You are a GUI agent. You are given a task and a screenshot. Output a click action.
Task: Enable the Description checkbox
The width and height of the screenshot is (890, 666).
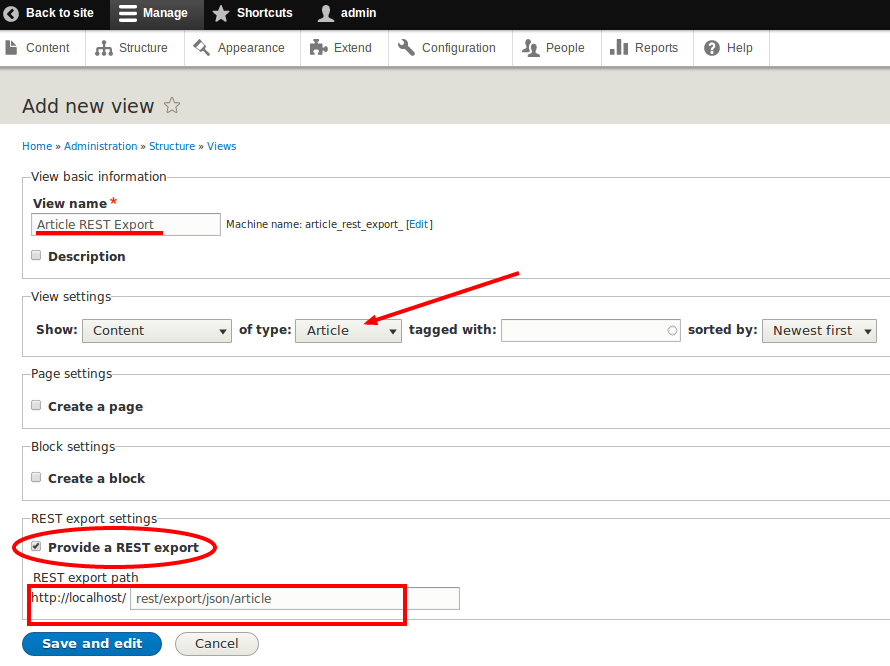tap(36, 255)
